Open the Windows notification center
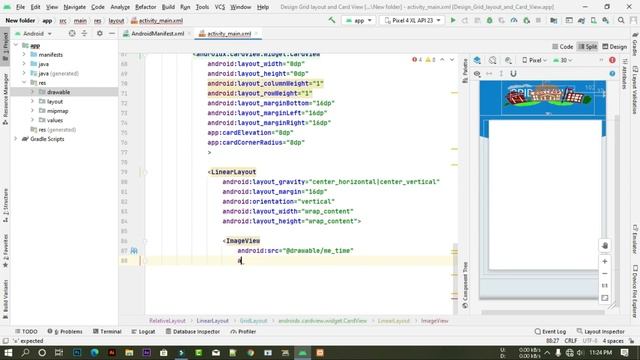This screenshot has width=640, height=360. [x=624, y=353]
